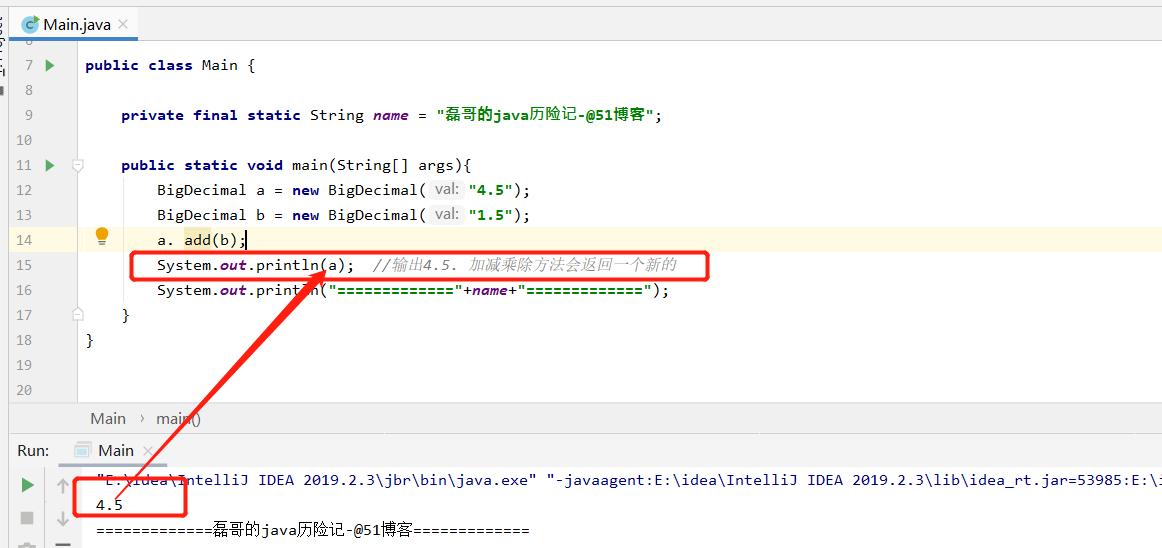Click the Run: panel label
Image resolution: width=1162 pixels, height=548 pixels.
33,450
